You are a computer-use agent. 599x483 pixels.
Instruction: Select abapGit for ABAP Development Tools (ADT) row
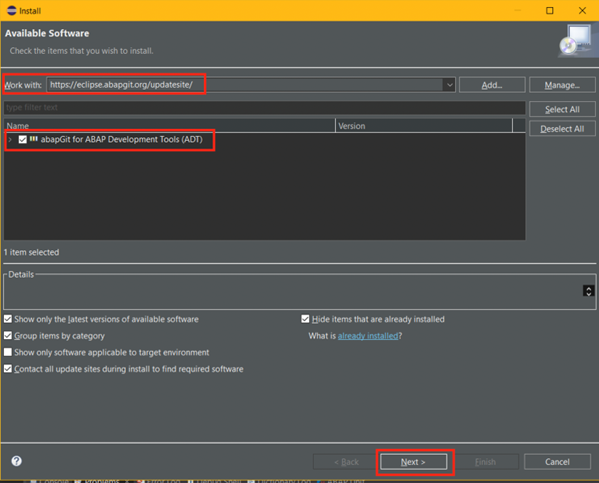point(264,139)
